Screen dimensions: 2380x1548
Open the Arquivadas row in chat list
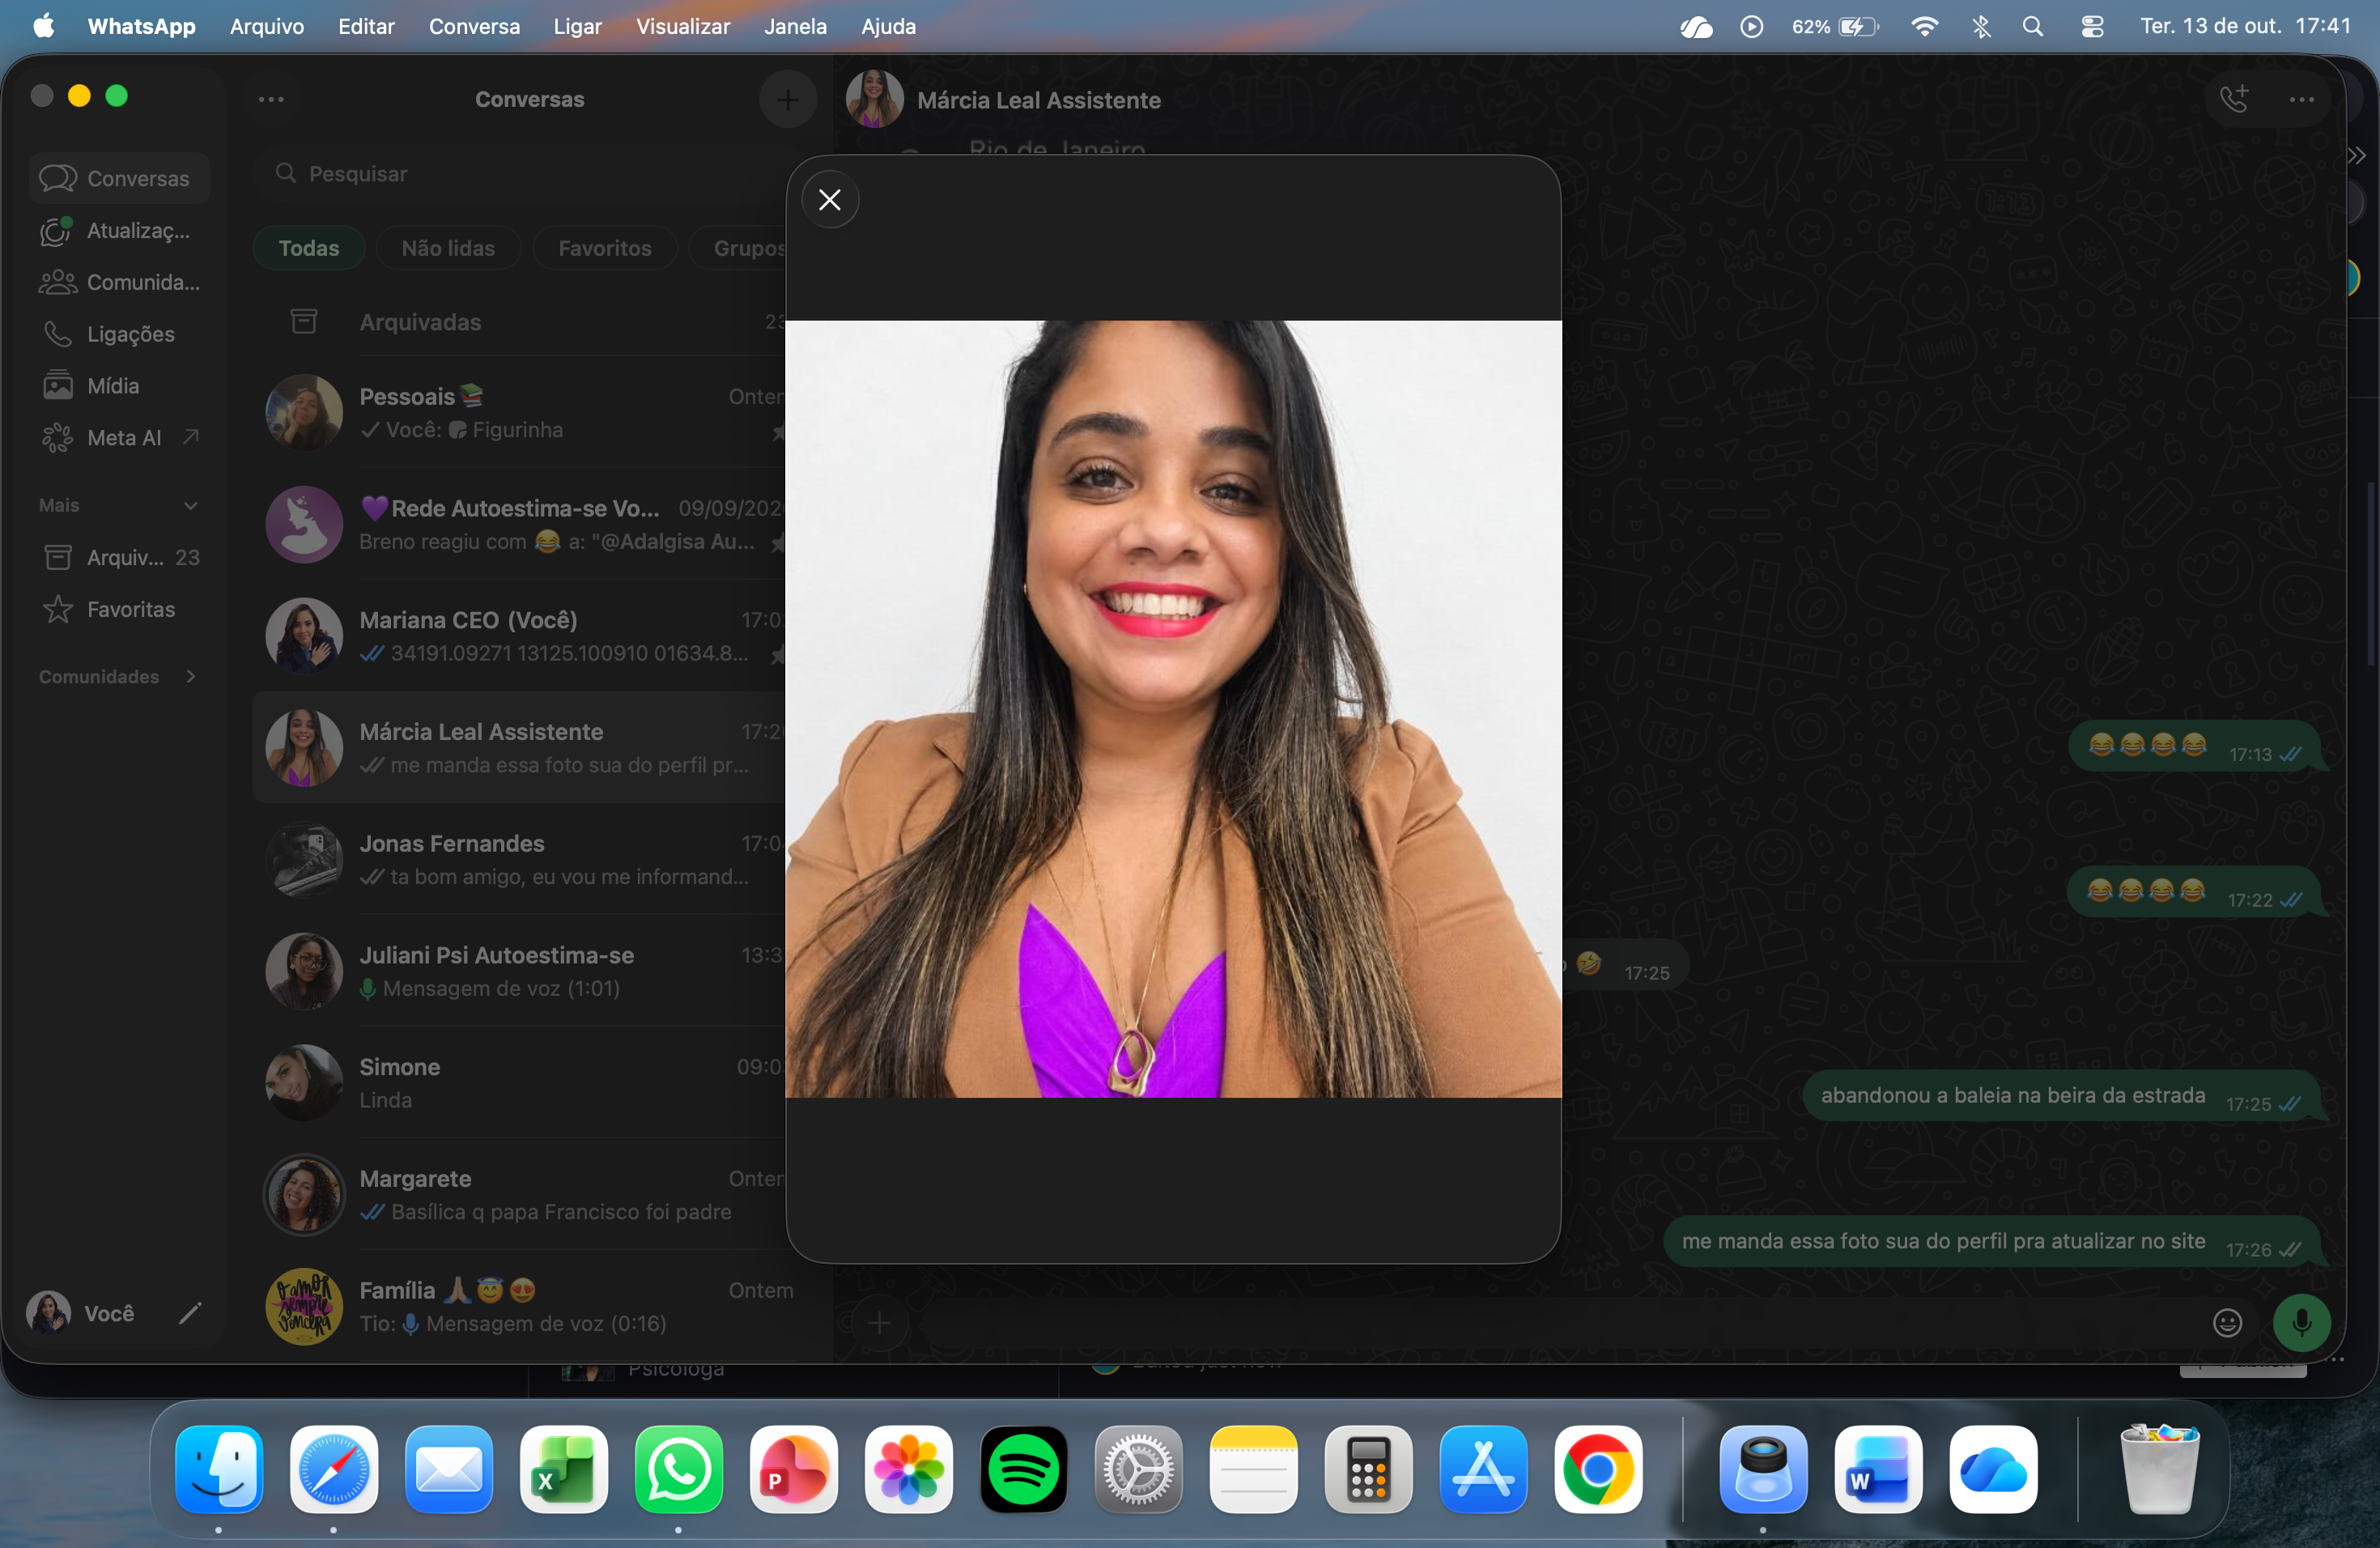tap(520, 322)
